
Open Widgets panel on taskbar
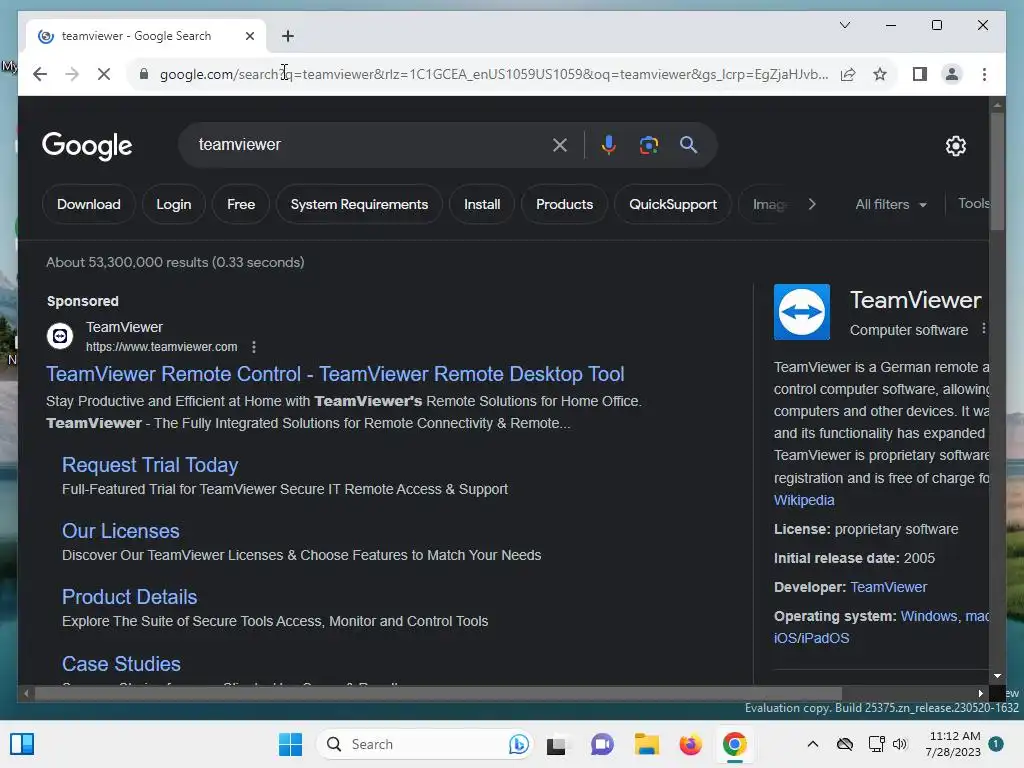(22, 744)
